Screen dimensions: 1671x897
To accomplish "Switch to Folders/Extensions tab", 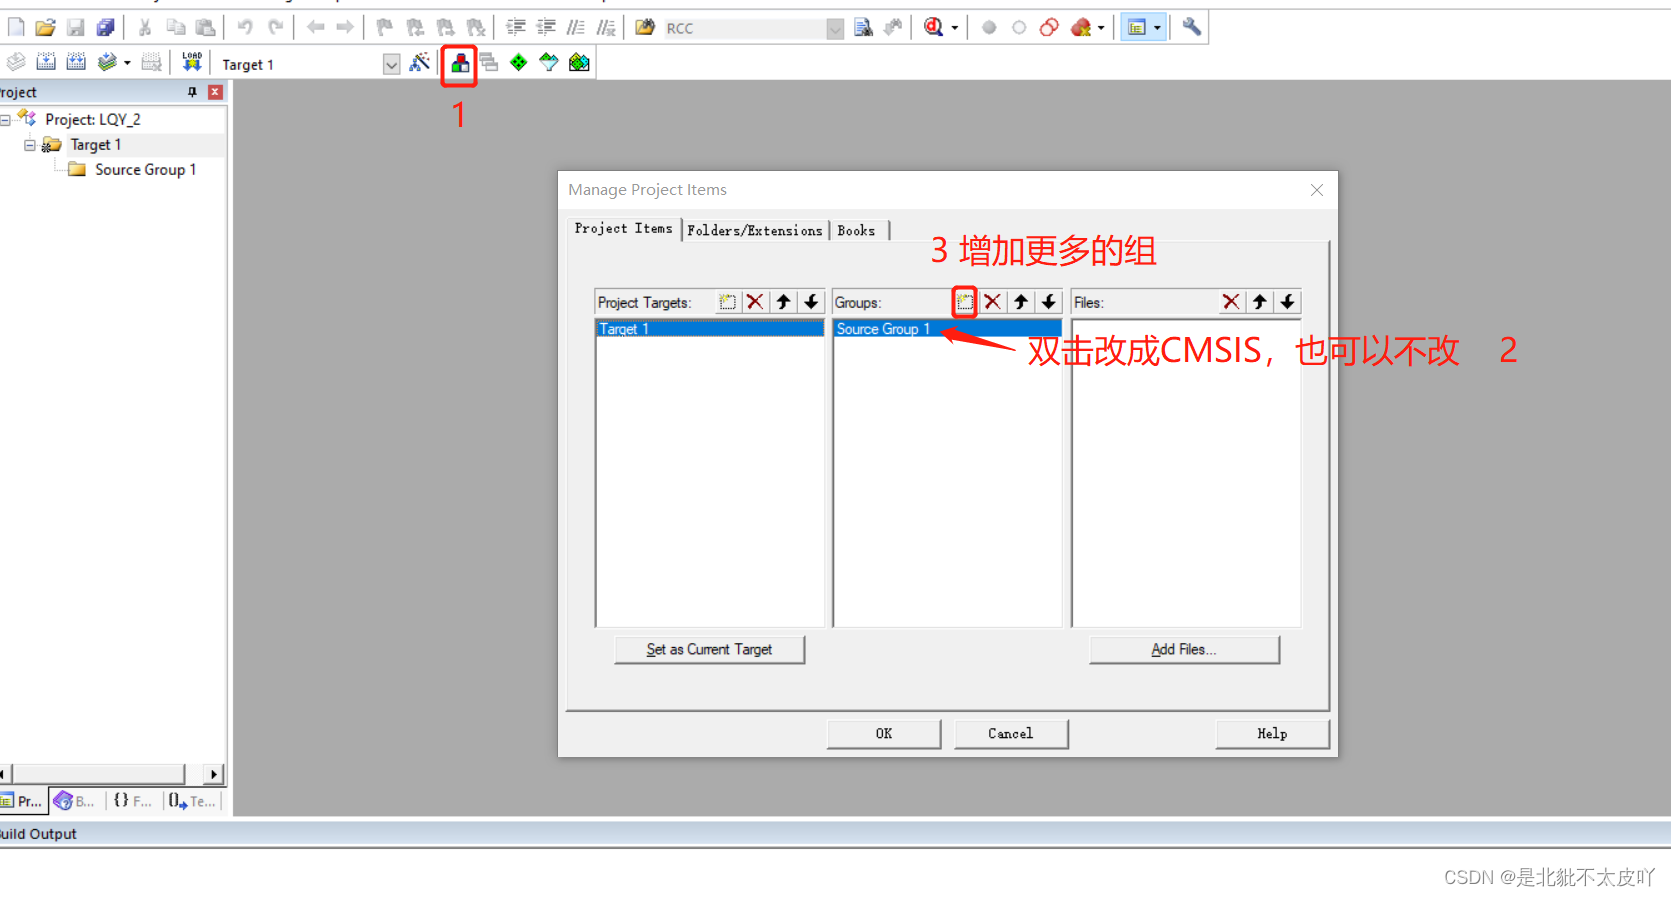I will [x=755, y=230].
